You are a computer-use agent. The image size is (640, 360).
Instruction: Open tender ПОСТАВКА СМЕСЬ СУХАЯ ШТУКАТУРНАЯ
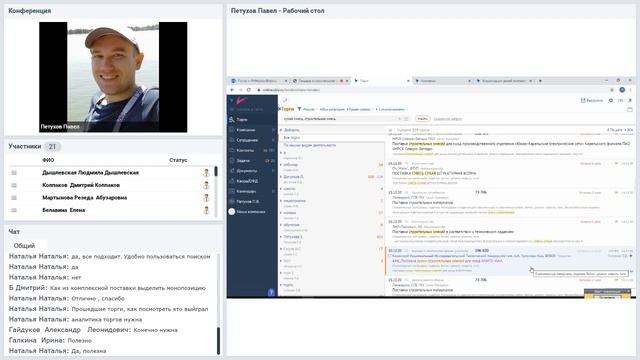pos(434,173)
